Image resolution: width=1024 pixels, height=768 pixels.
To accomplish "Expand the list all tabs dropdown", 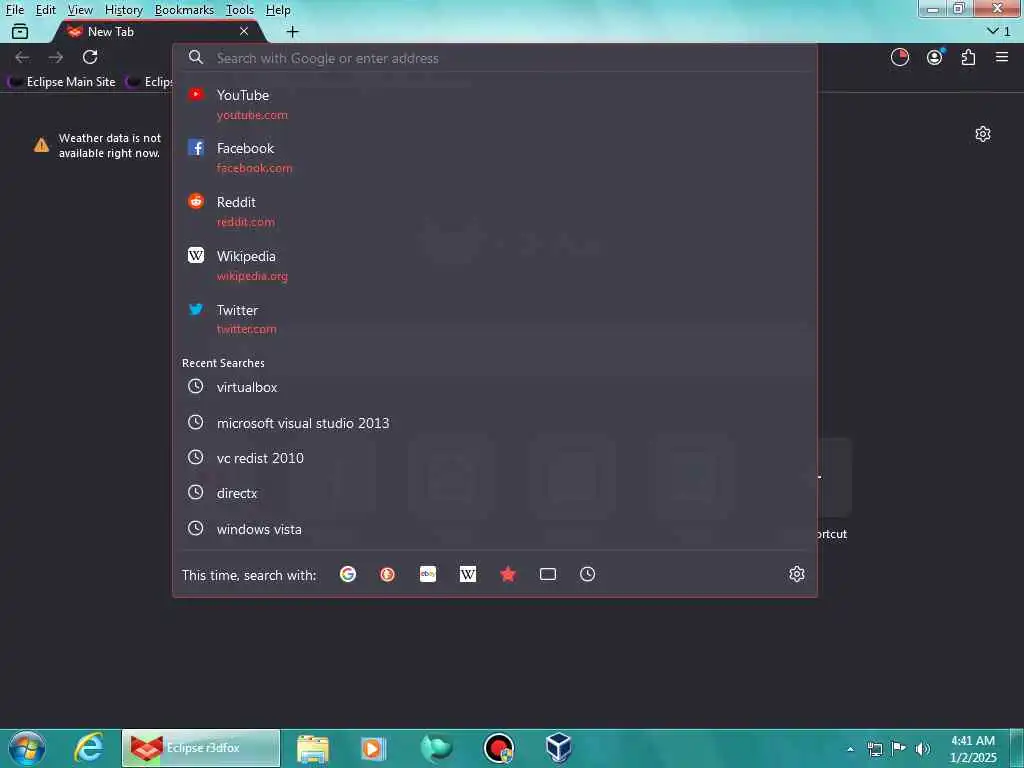I will tap(999, 31).
